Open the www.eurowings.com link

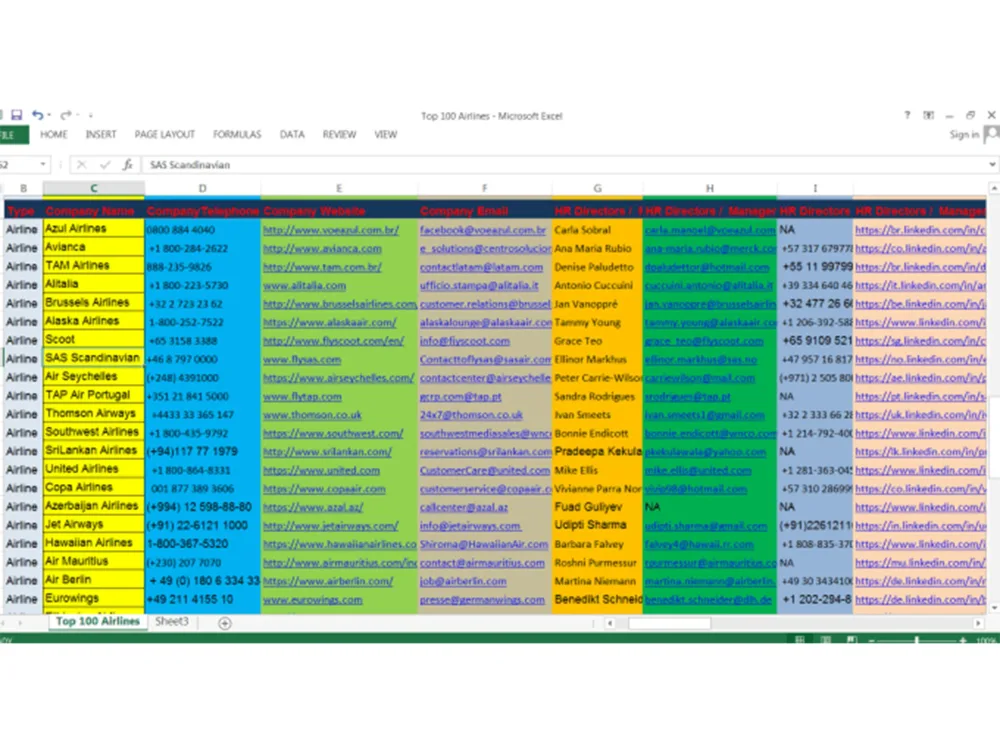tap(312, 600)
